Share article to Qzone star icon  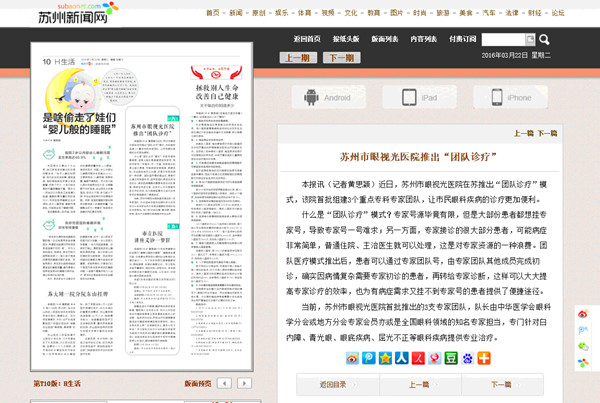coord(385,358)
